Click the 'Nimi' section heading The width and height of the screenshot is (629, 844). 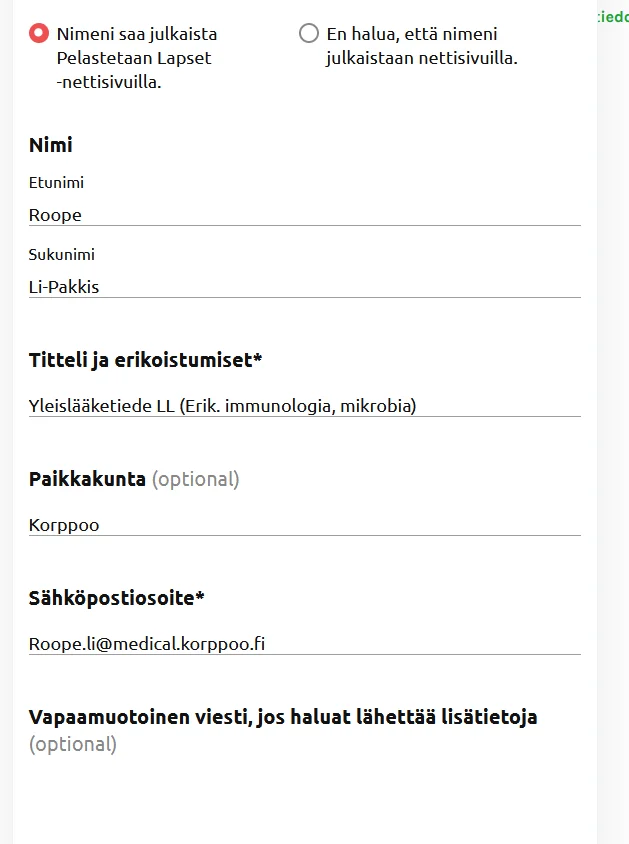(x=51, y=145)
